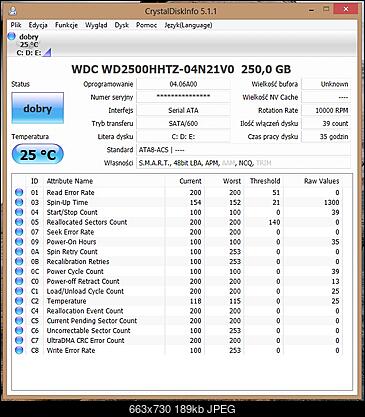Click the Threshold column header
365x417 pixels.
click(x=263, y=181)
